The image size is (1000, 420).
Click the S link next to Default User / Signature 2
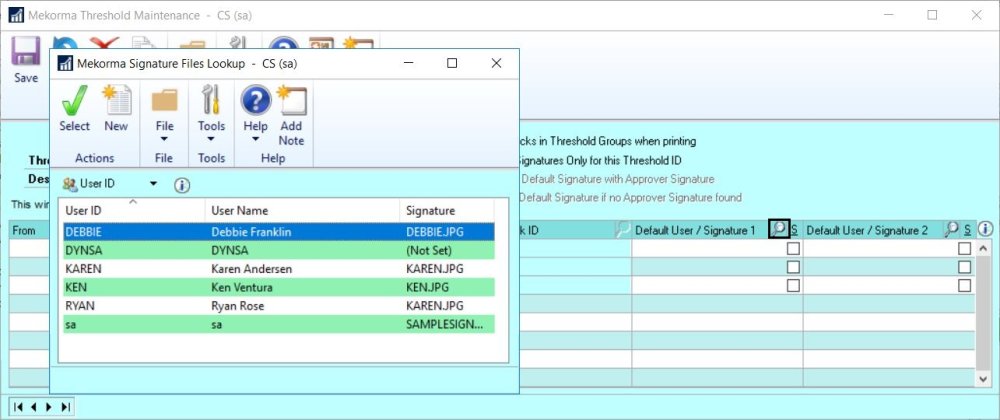click(967, 229)
